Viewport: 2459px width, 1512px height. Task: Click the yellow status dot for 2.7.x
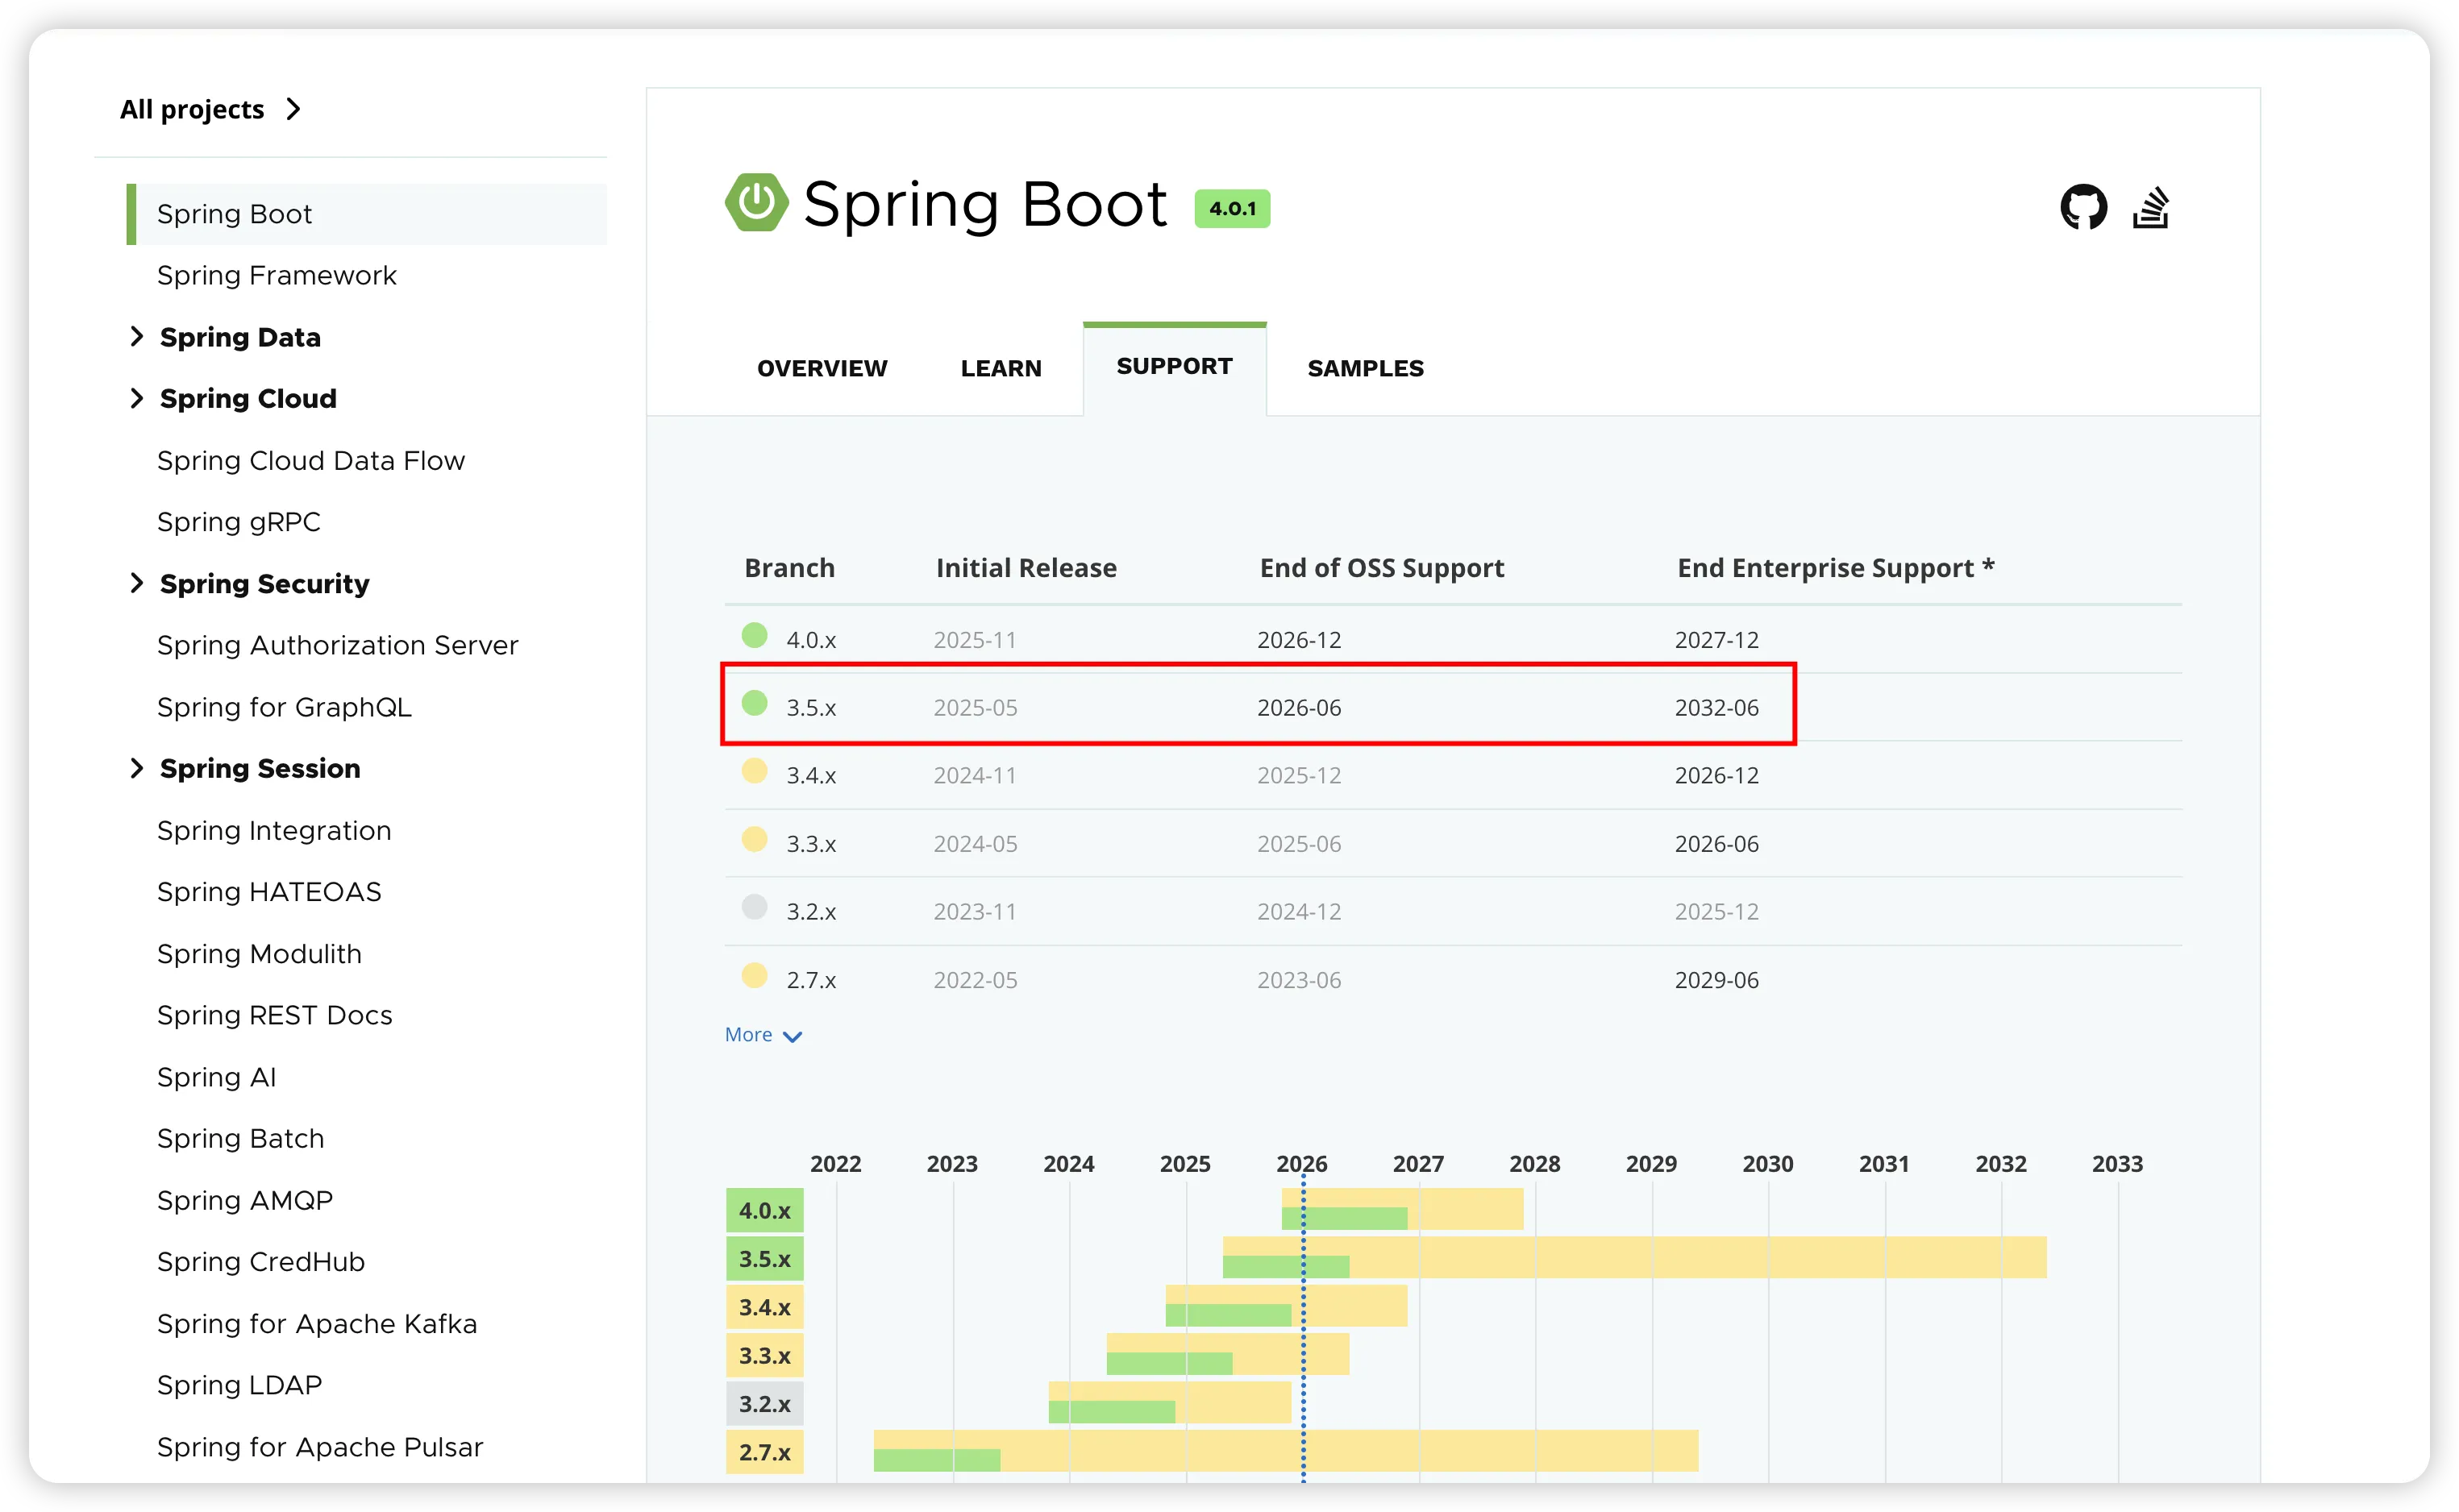click(754, 976)
